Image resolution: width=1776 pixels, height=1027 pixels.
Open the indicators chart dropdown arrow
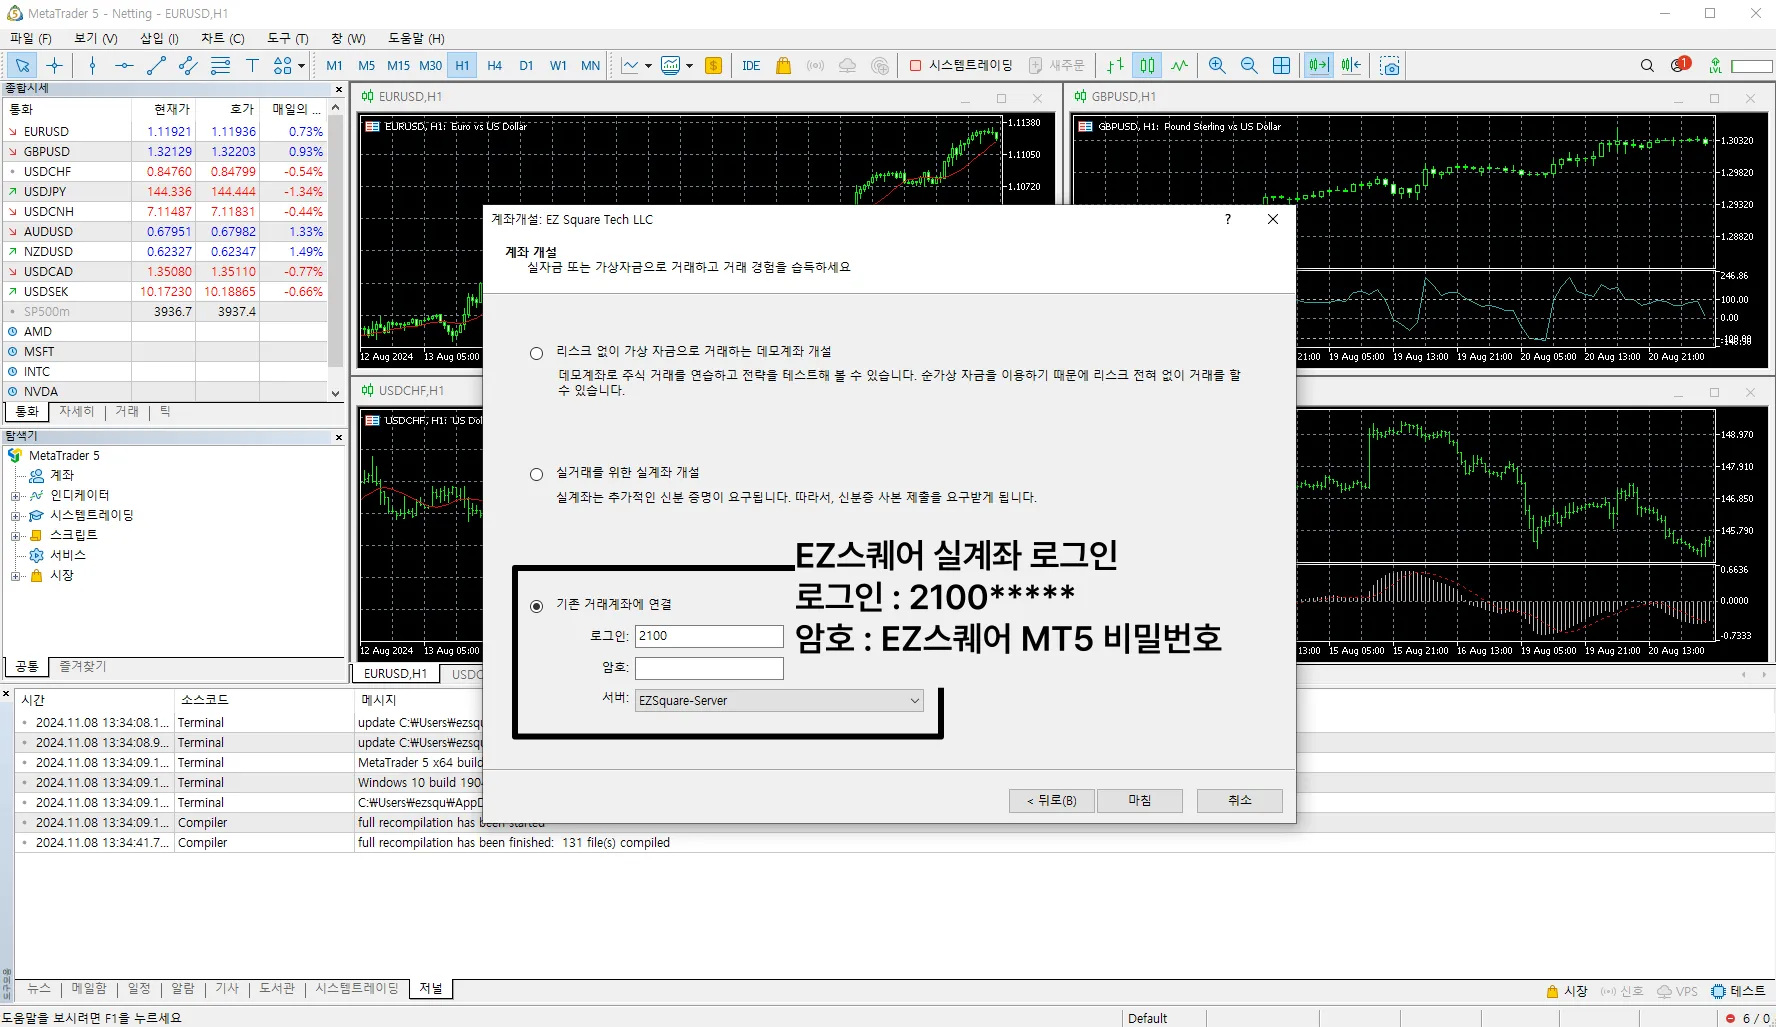click(x=690, y=66)
